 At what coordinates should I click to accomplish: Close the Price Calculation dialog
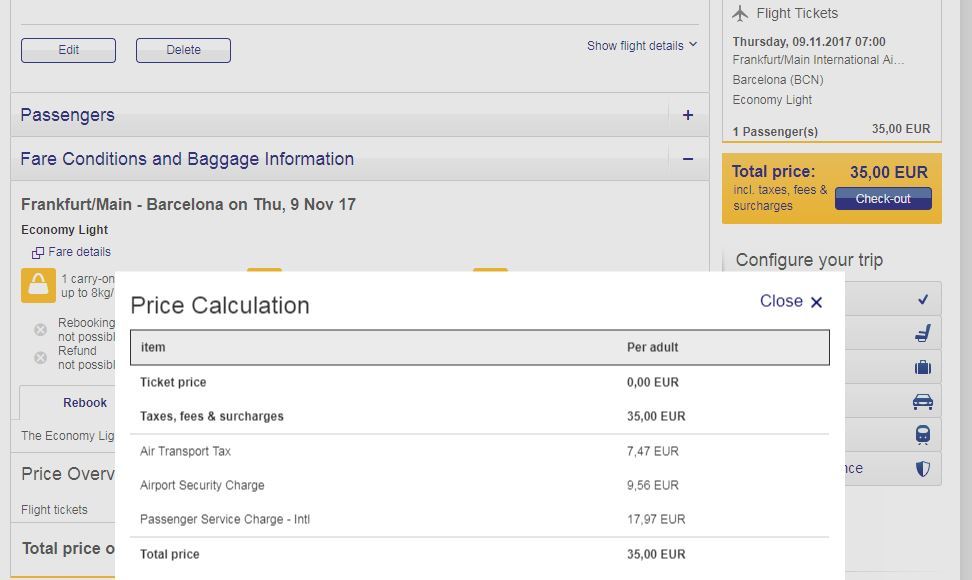tap(791, 301)
